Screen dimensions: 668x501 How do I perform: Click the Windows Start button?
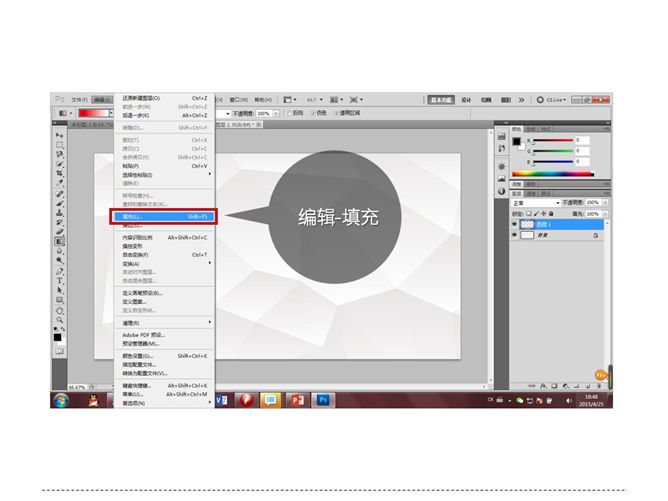point(60,399)
